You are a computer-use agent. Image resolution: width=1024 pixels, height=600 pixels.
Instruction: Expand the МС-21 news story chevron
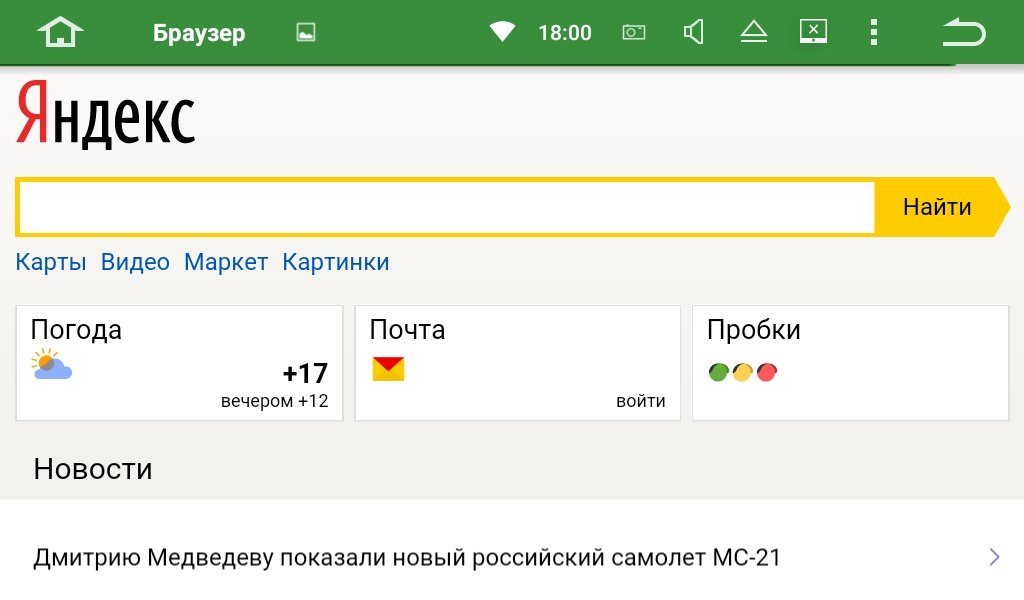pyautogui.click(x=993, y=556)
